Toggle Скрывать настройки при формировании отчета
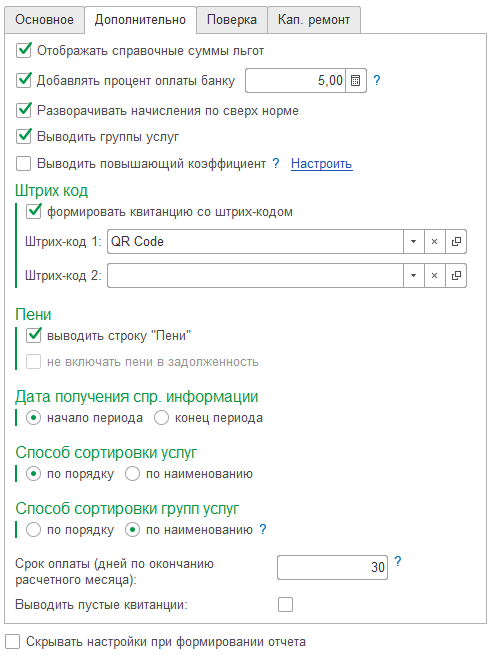The height and width of the screenshot is (655, 500). click(13, 641)
